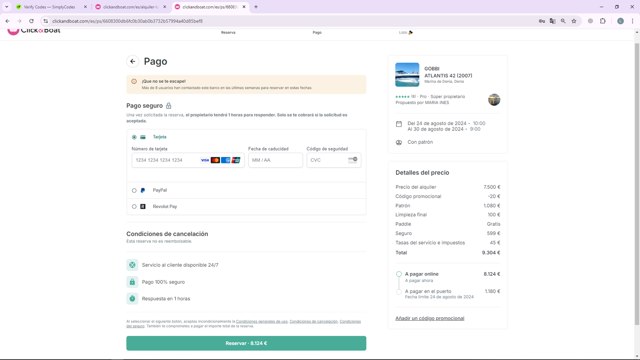Click the owner profile avatar picture

tap(494, 100)
